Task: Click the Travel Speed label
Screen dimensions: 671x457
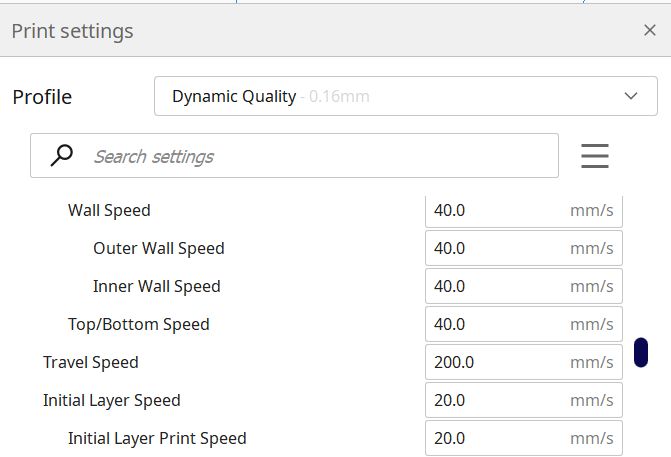Action: point(91,363)
